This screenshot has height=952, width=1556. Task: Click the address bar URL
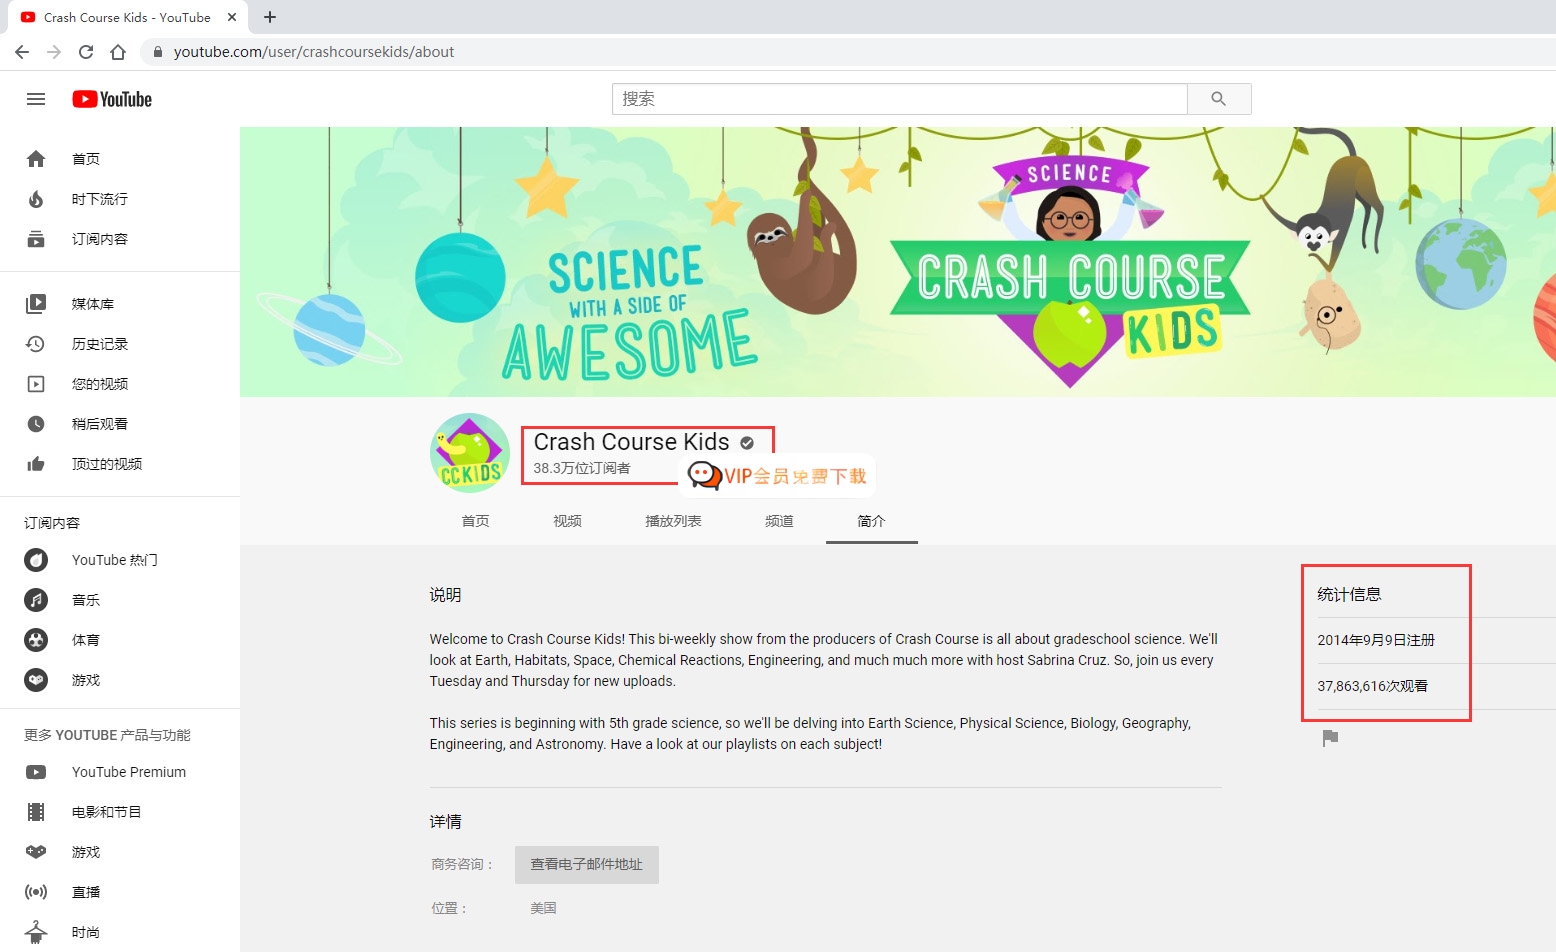[x=314, y=52]
